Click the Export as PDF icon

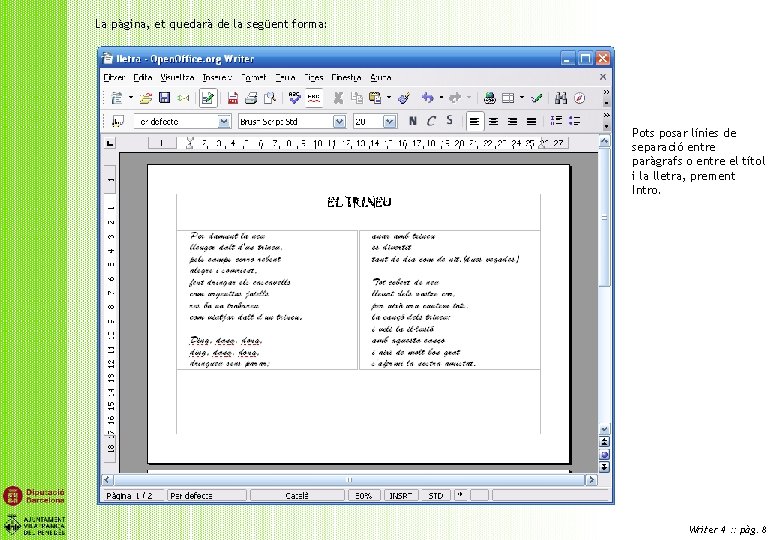click(232, 98)
